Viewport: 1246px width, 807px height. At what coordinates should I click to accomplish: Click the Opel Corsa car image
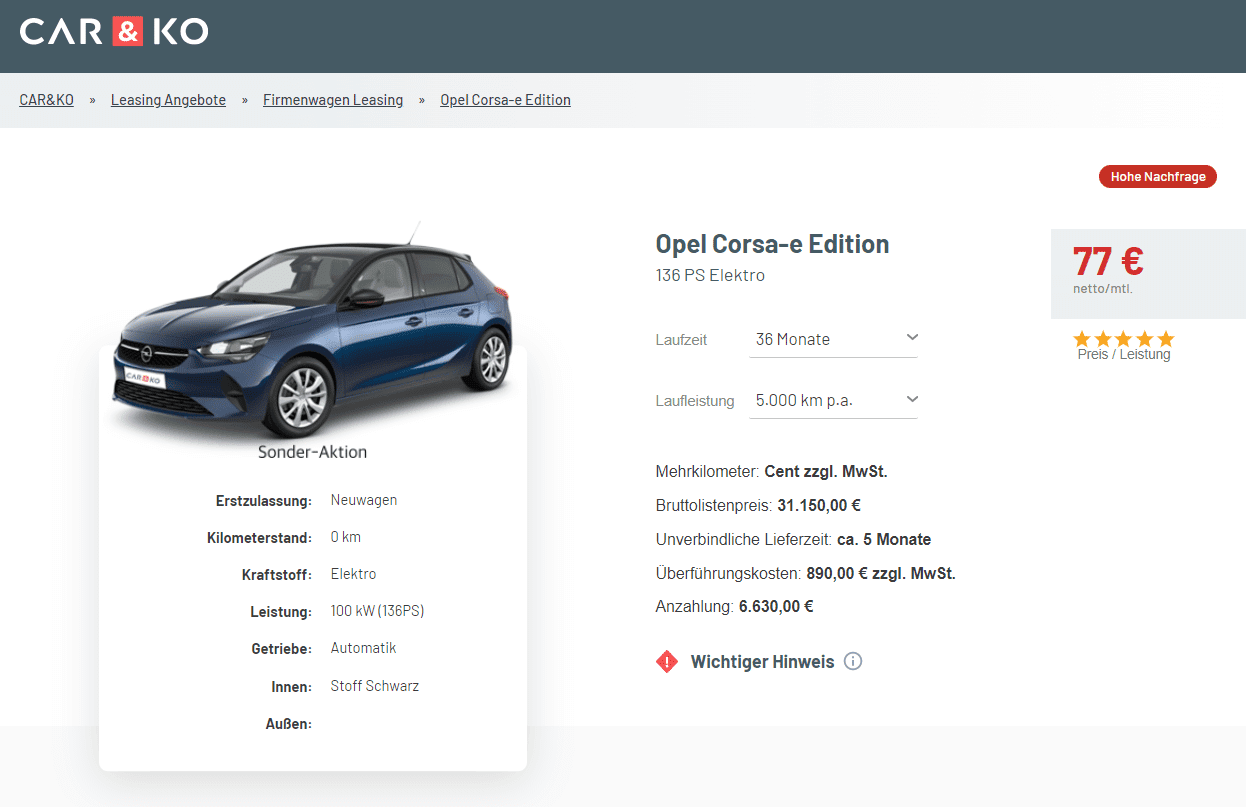pyautogui.click(x=312, y=330)
